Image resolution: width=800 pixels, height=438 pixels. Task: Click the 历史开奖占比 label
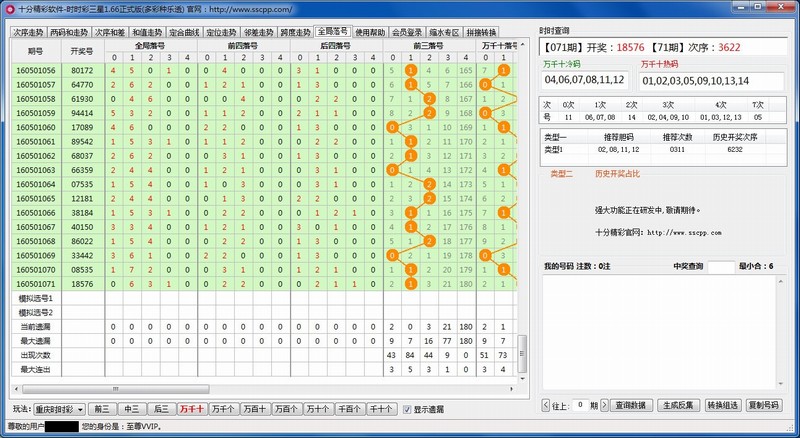pyautogui.click(x=617, y=174)
